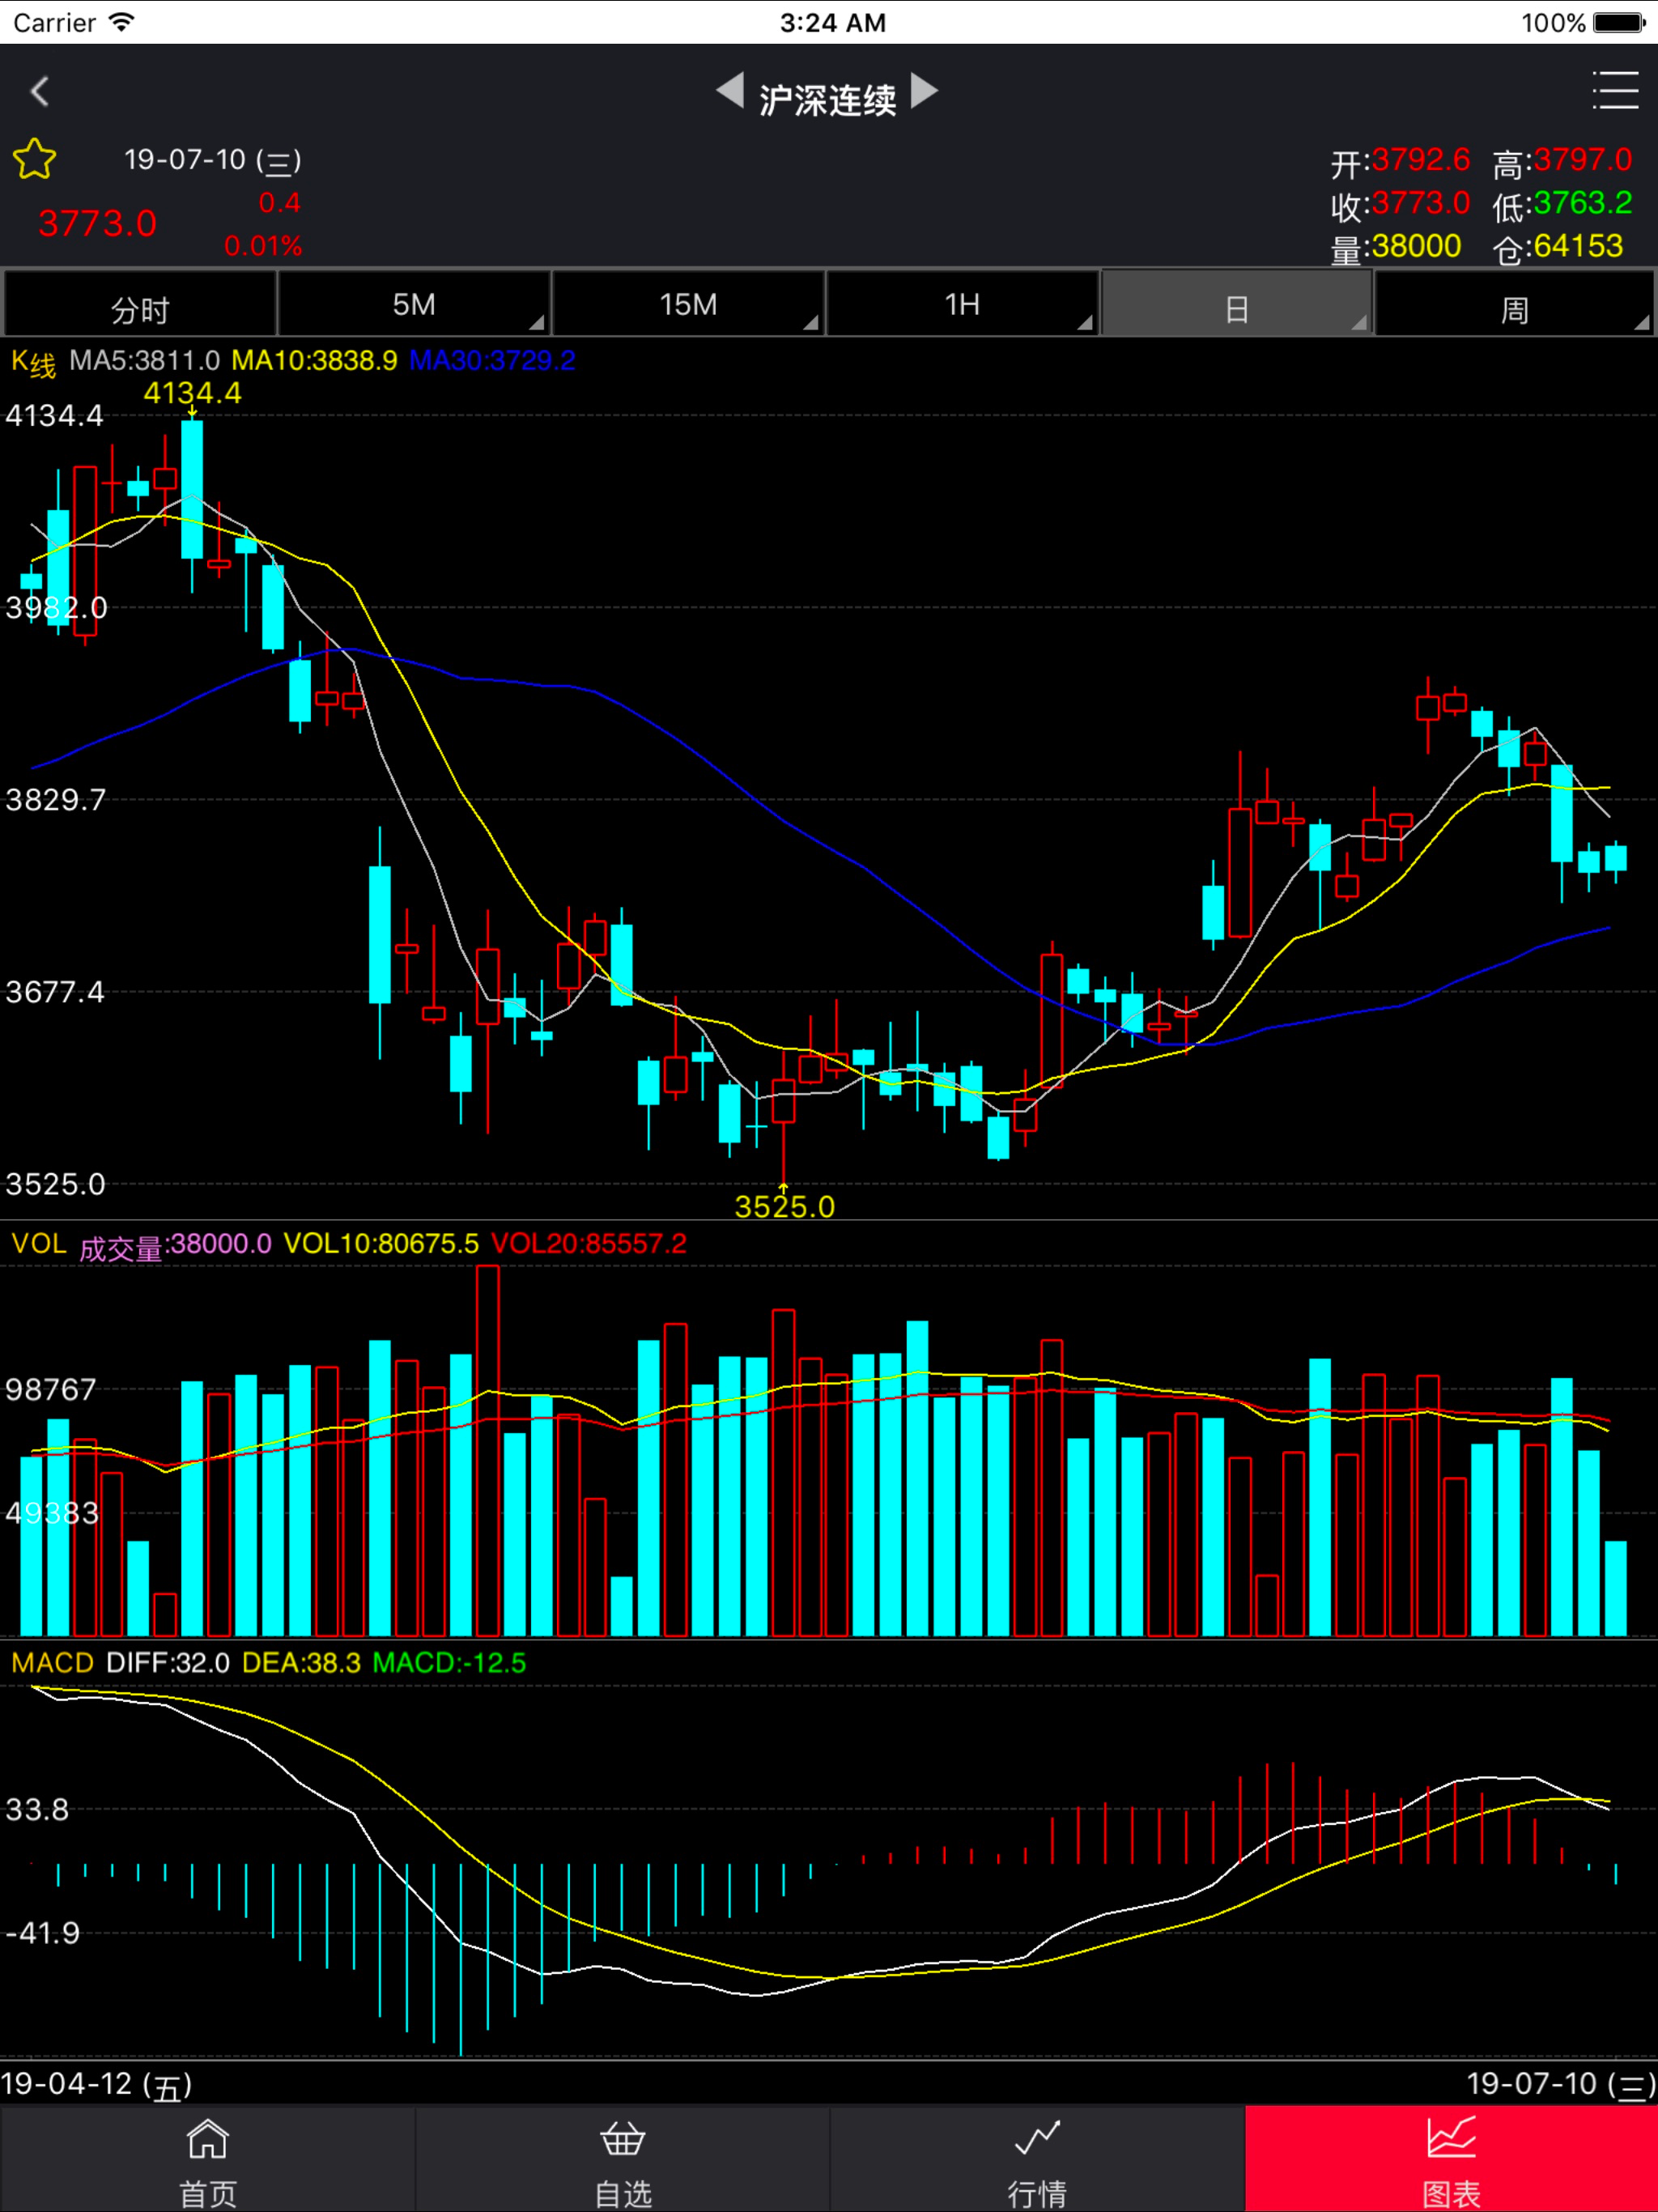The height and width of the screenshot is (2212, 1658).
Task: Tap the MA10:3838.9 value
Action: pos(314,360)
